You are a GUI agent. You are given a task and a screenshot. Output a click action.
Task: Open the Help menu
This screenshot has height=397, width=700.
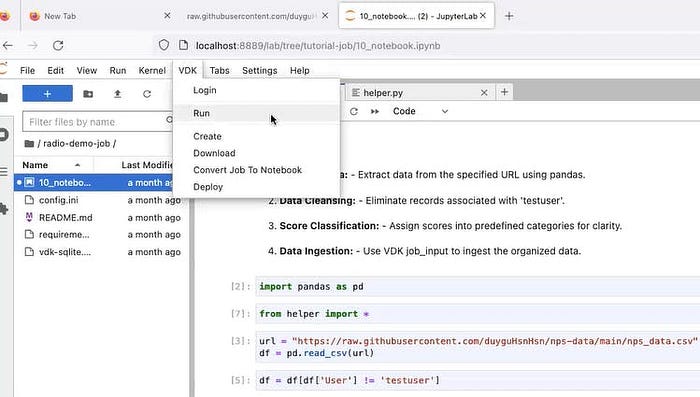[x=300, y=71]
